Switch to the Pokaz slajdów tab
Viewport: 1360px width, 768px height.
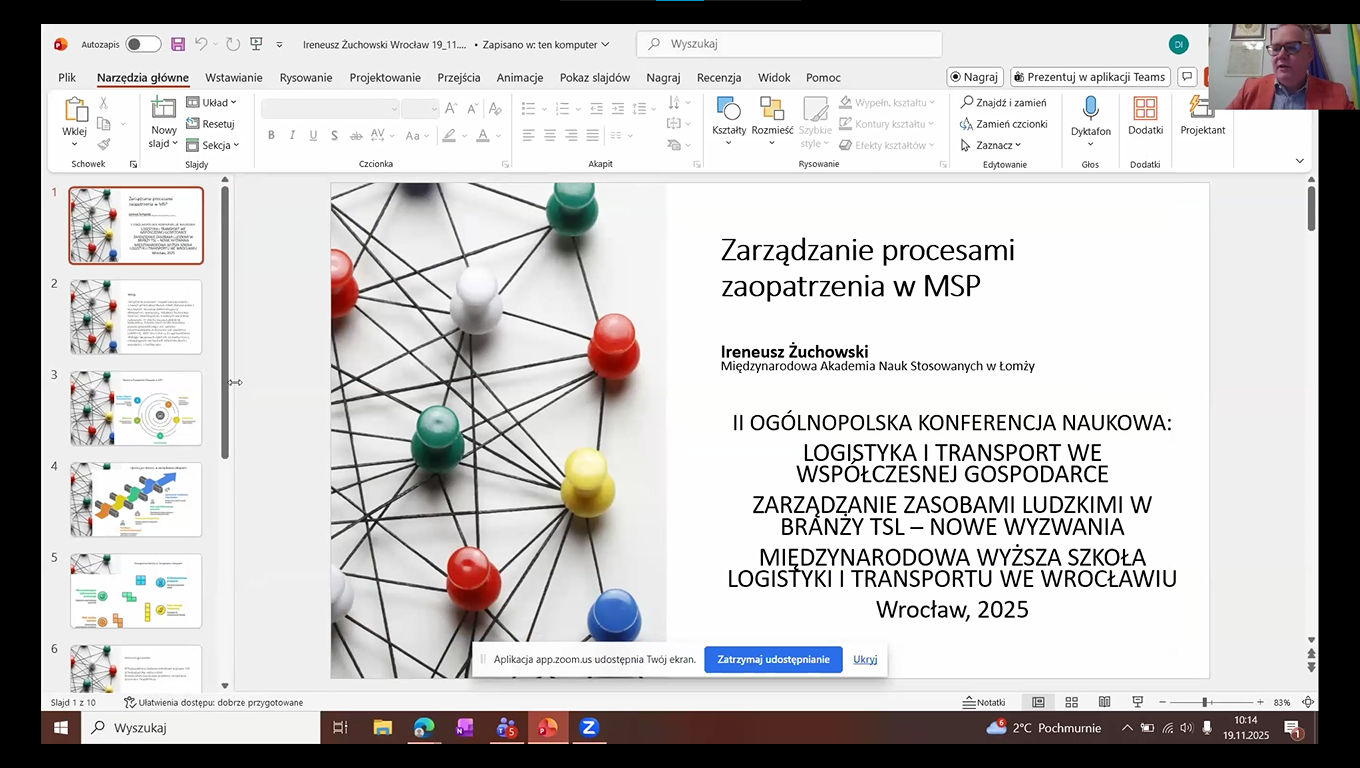[x=595, y=77]
